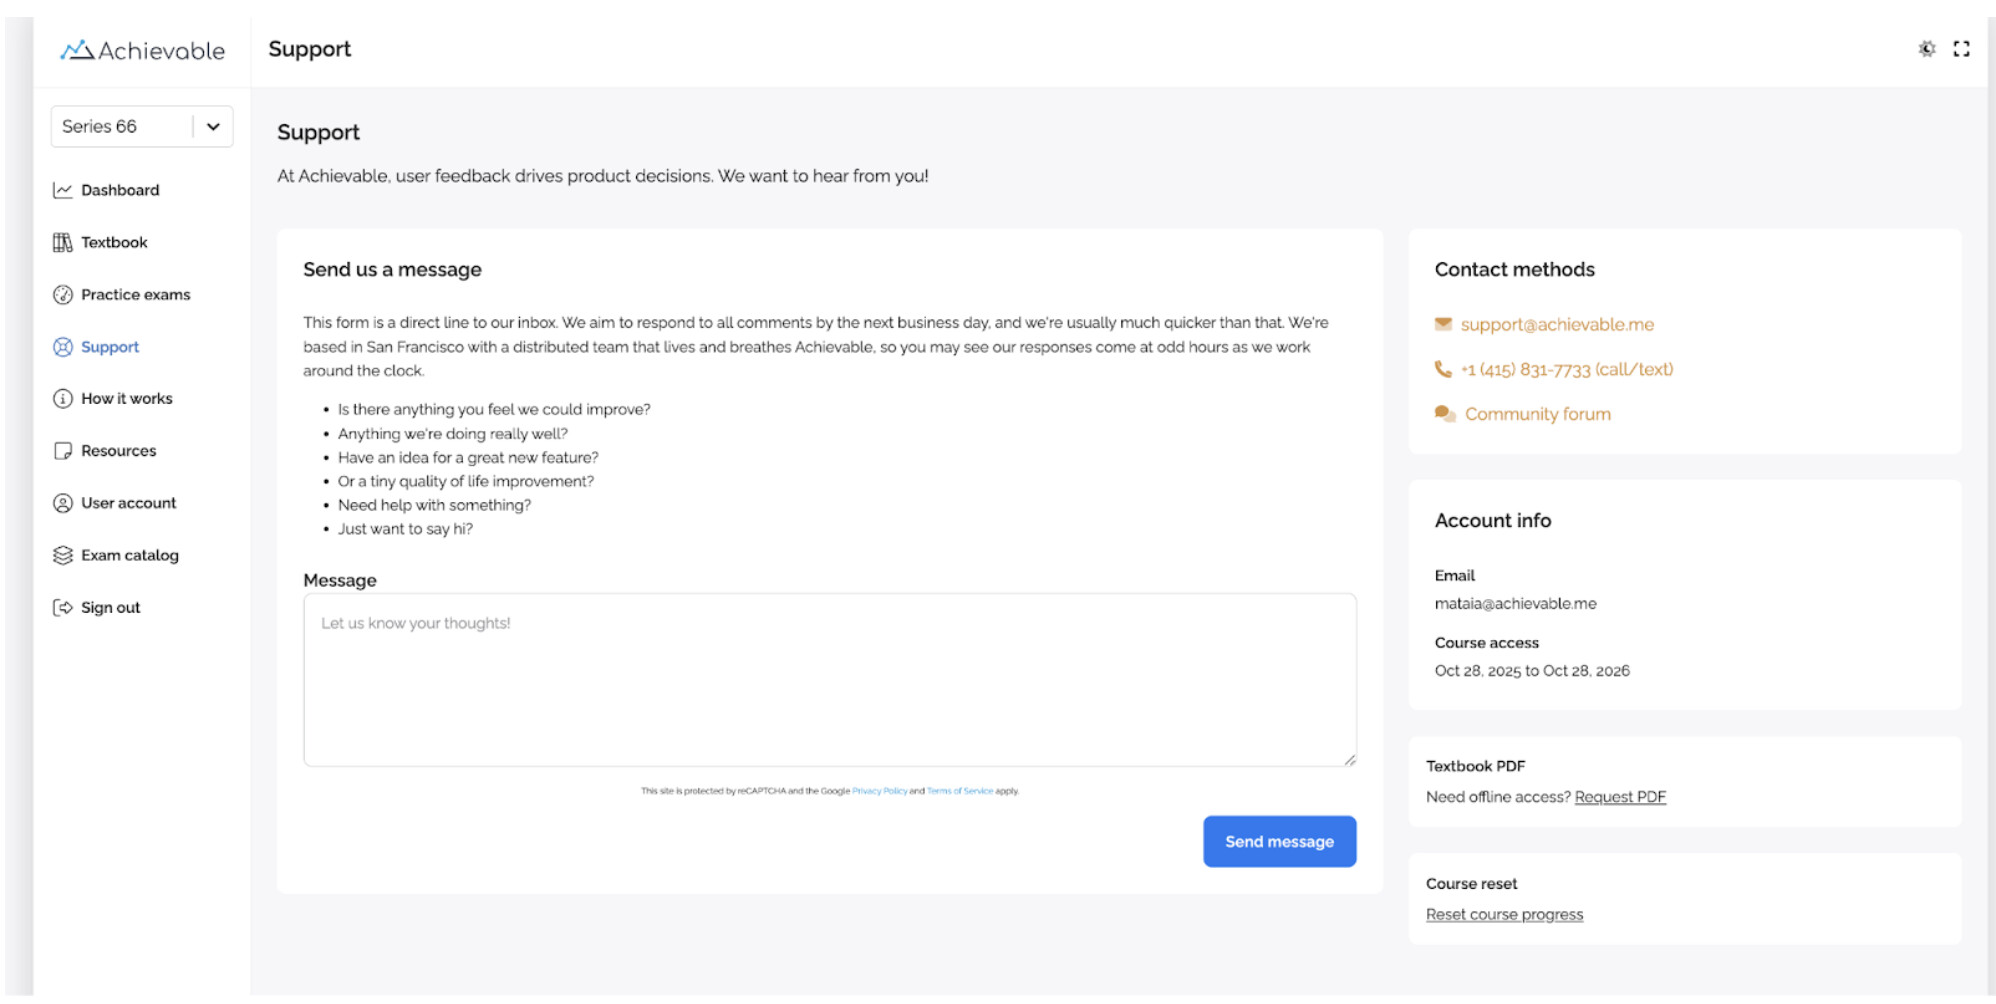This screenshot has width=1996, height=1004.
Task: Click the support@achievable.me email link
Action: pos(1556,325)
